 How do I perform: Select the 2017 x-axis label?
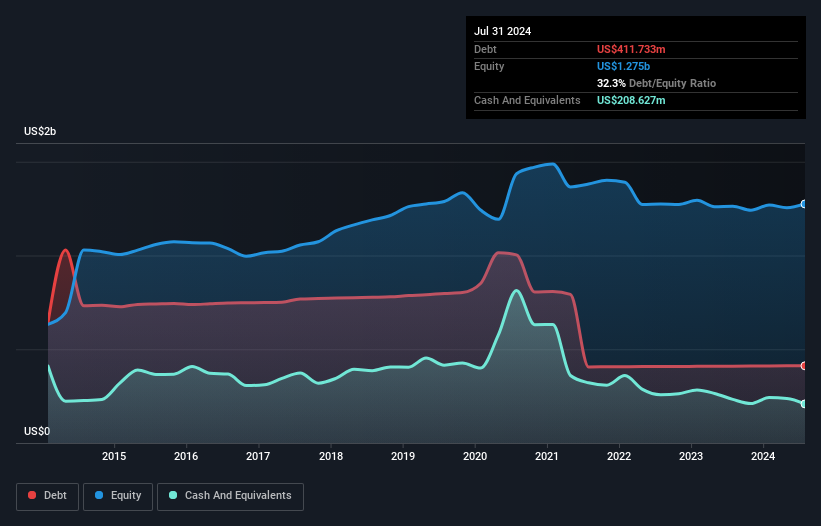258,456
